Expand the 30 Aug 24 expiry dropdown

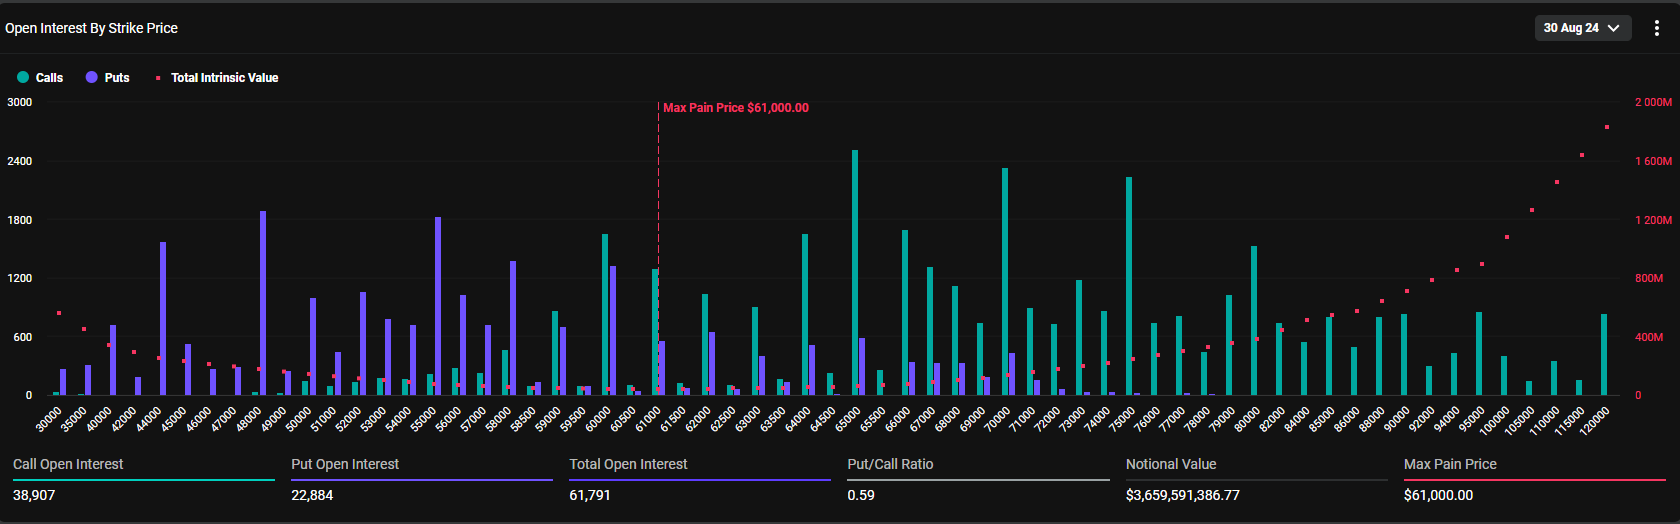(x=1582, y=28)
